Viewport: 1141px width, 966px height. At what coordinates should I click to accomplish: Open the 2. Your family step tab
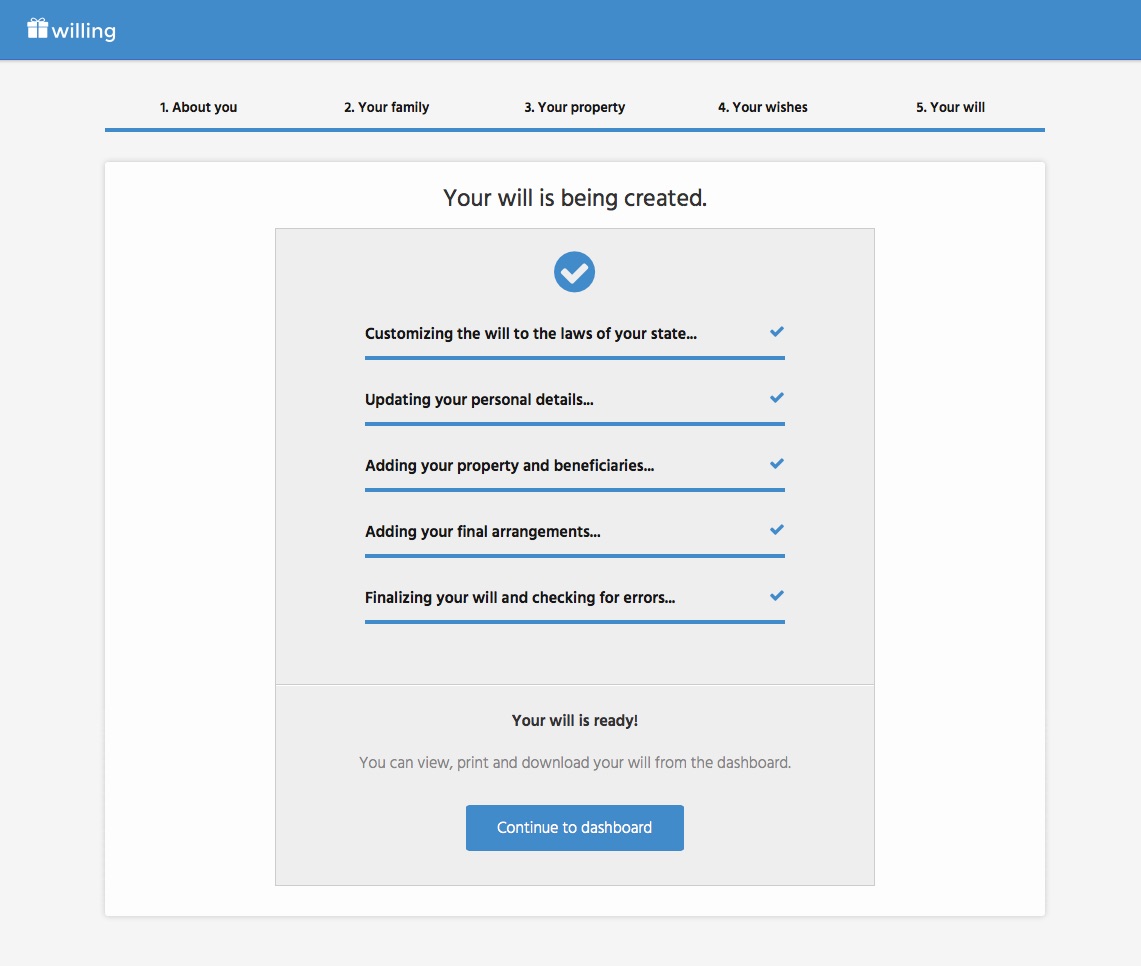pos(386,107)
